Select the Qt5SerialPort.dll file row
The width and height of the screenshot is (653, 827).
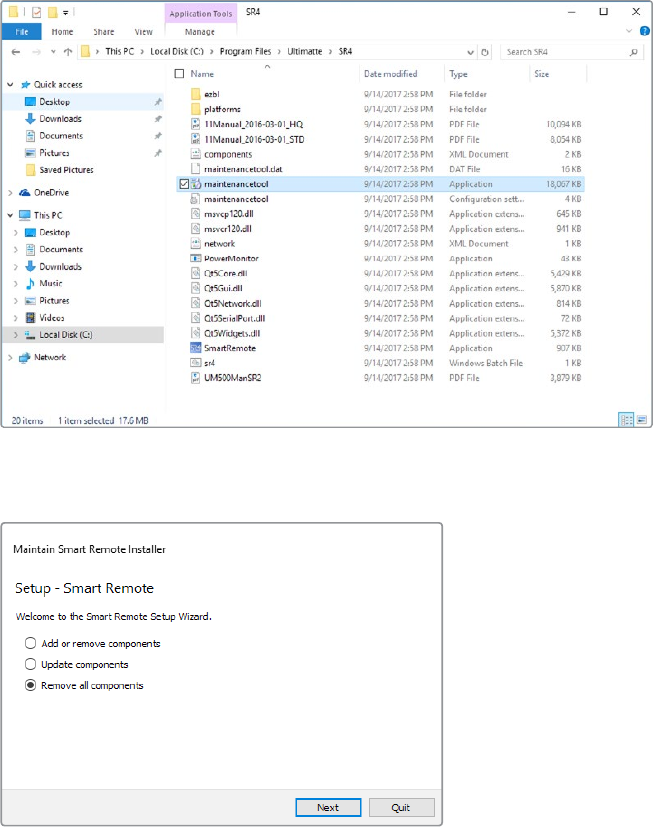[x=380, y=319]
